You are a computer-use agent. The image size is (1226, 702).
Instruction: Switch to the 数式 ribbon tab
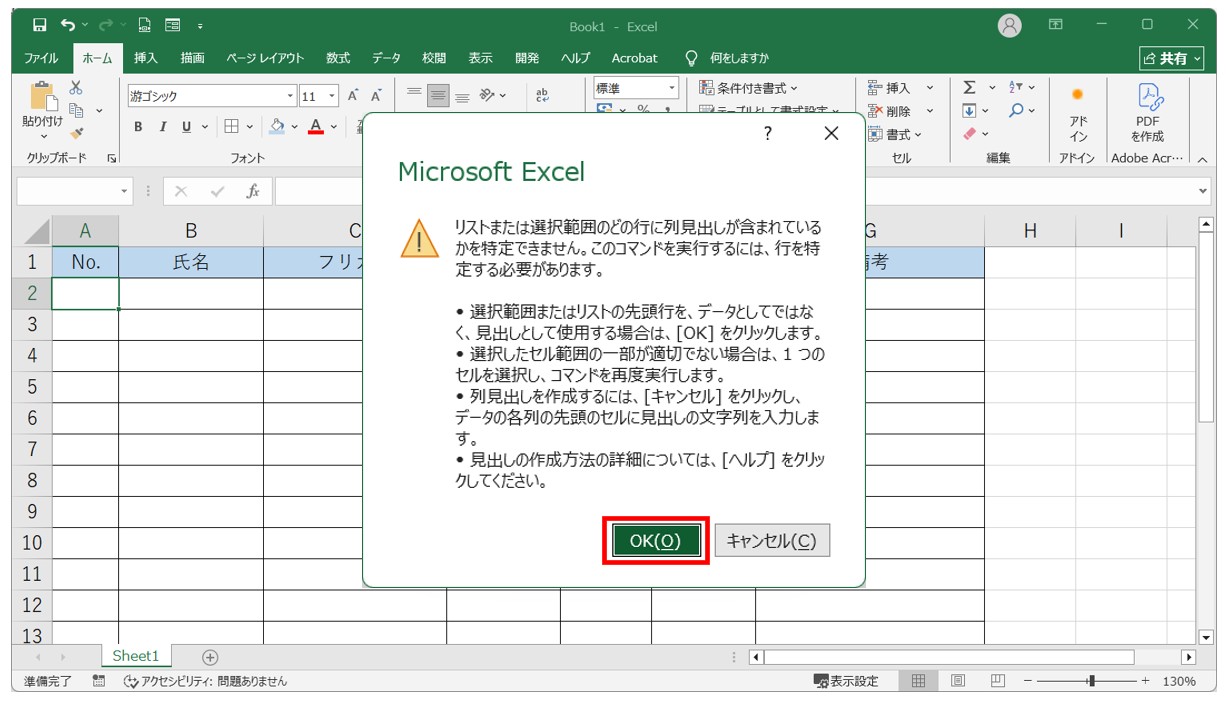pyautogui.click(x=338, y=58)
